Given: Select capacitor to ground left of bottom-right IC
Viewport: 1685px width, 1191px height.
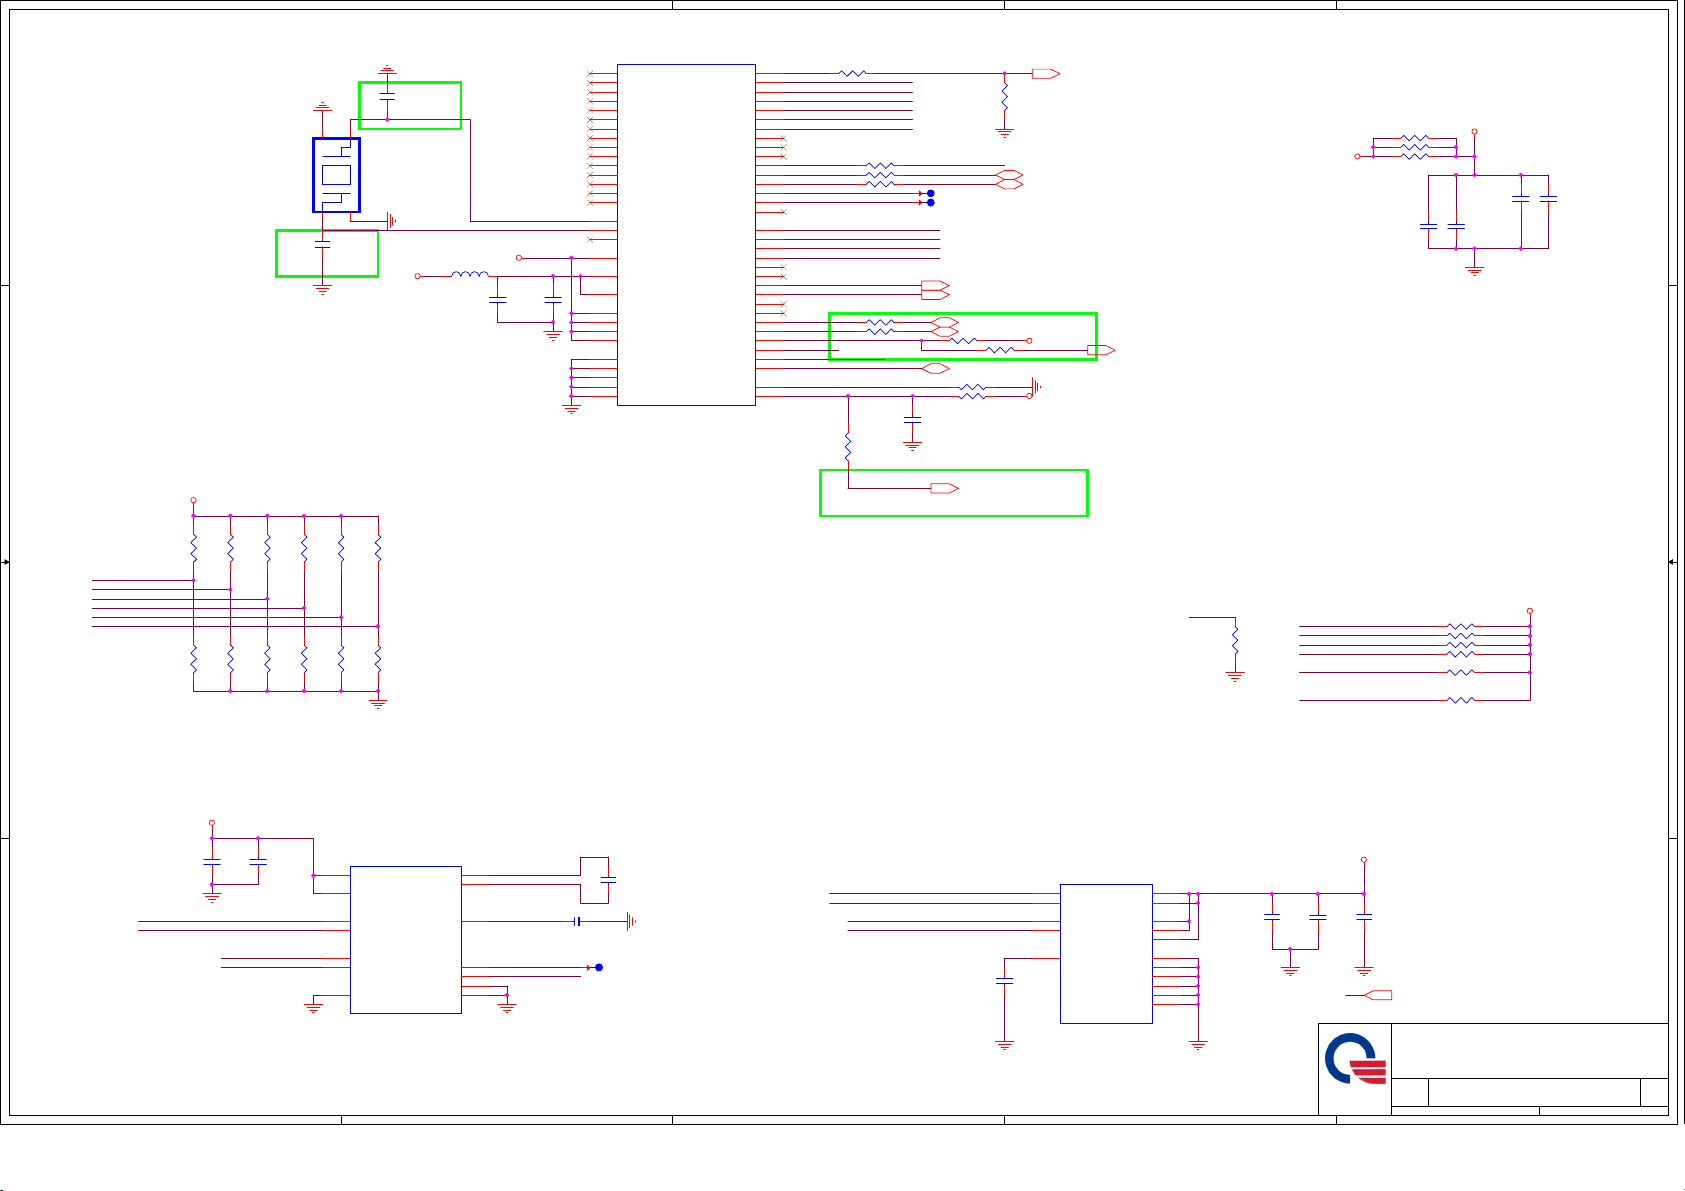Looking at the screenshot, I should pyautogui.click(x=1005, y=981).
